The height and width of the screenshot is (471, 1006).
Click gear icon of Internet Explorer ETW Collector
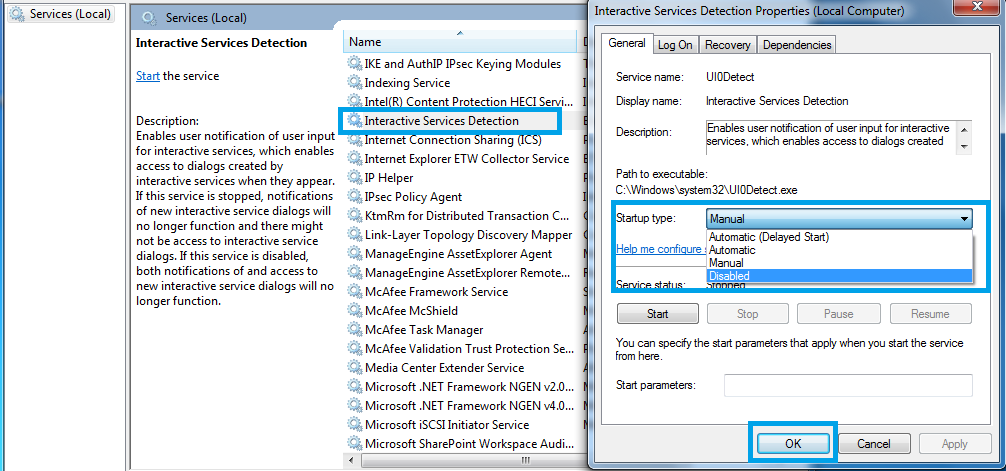tap(354, 158)
